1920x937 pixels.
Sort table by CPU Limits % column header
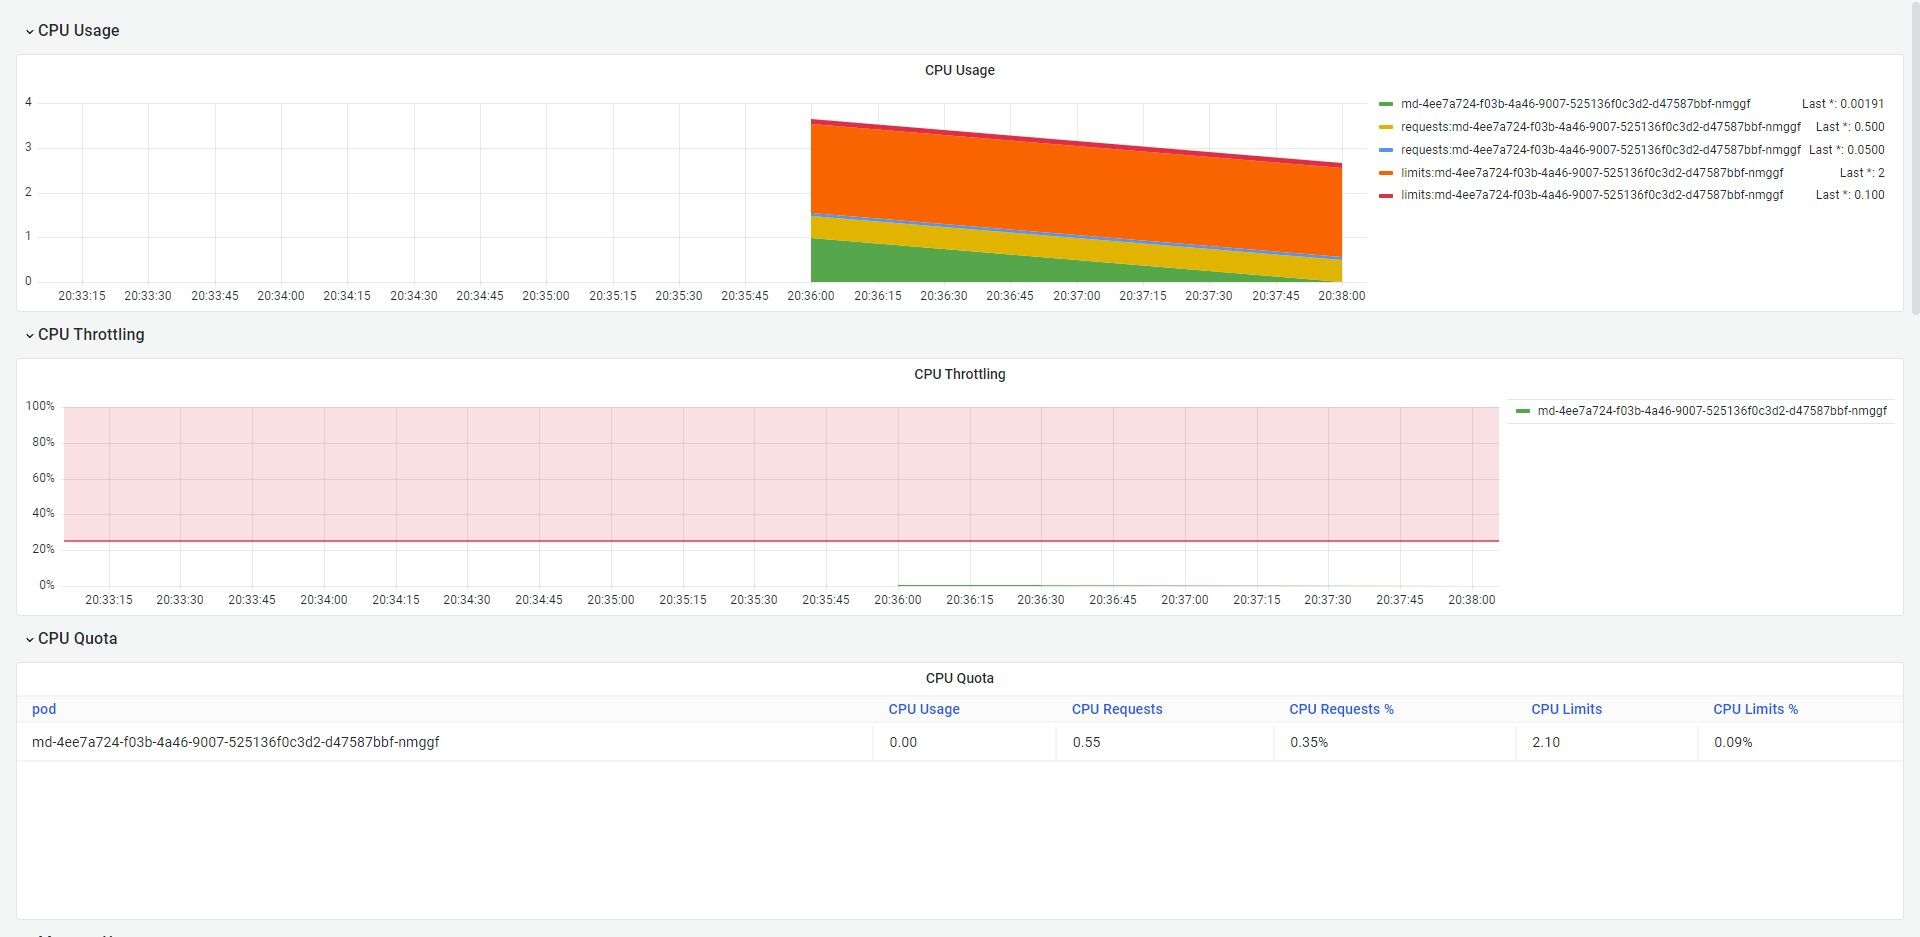click(x=1755, y=709)
